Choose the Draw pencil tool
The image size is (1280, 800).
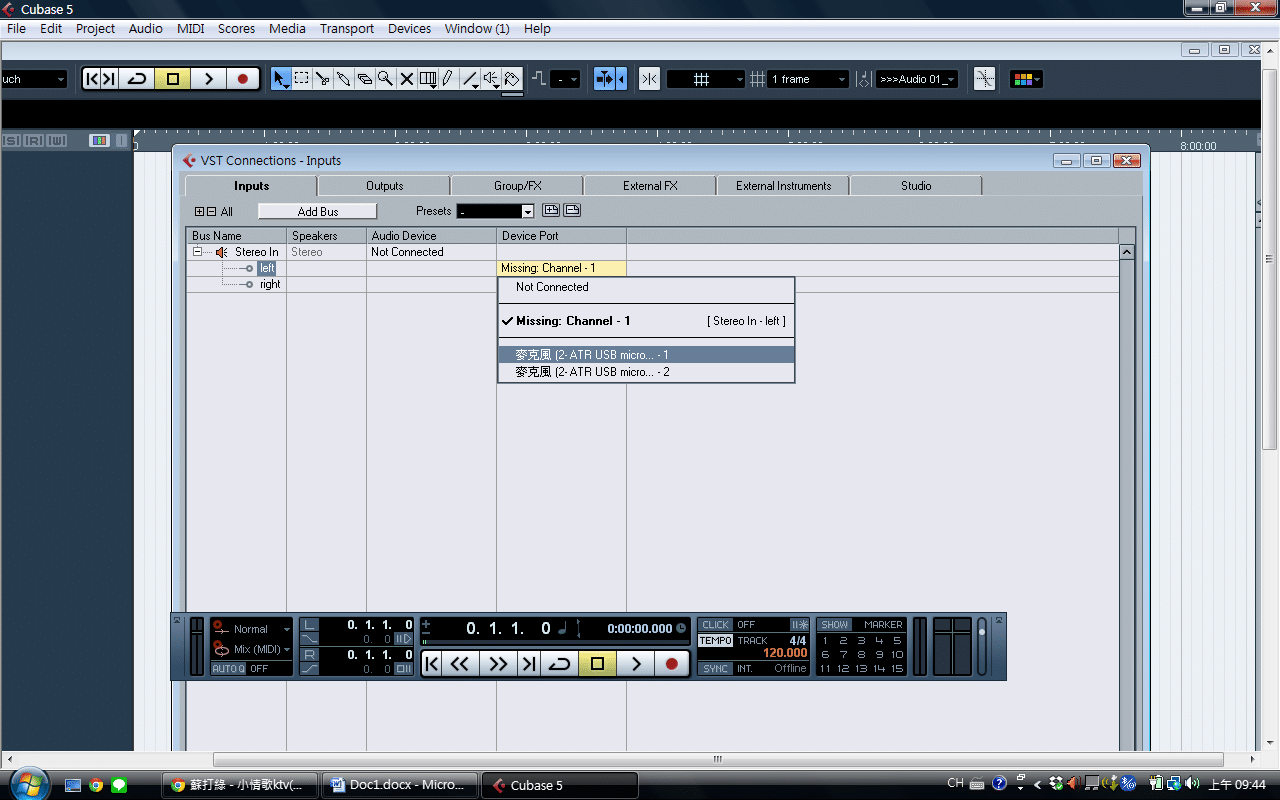pyautogui.click(x=447, y=79)
